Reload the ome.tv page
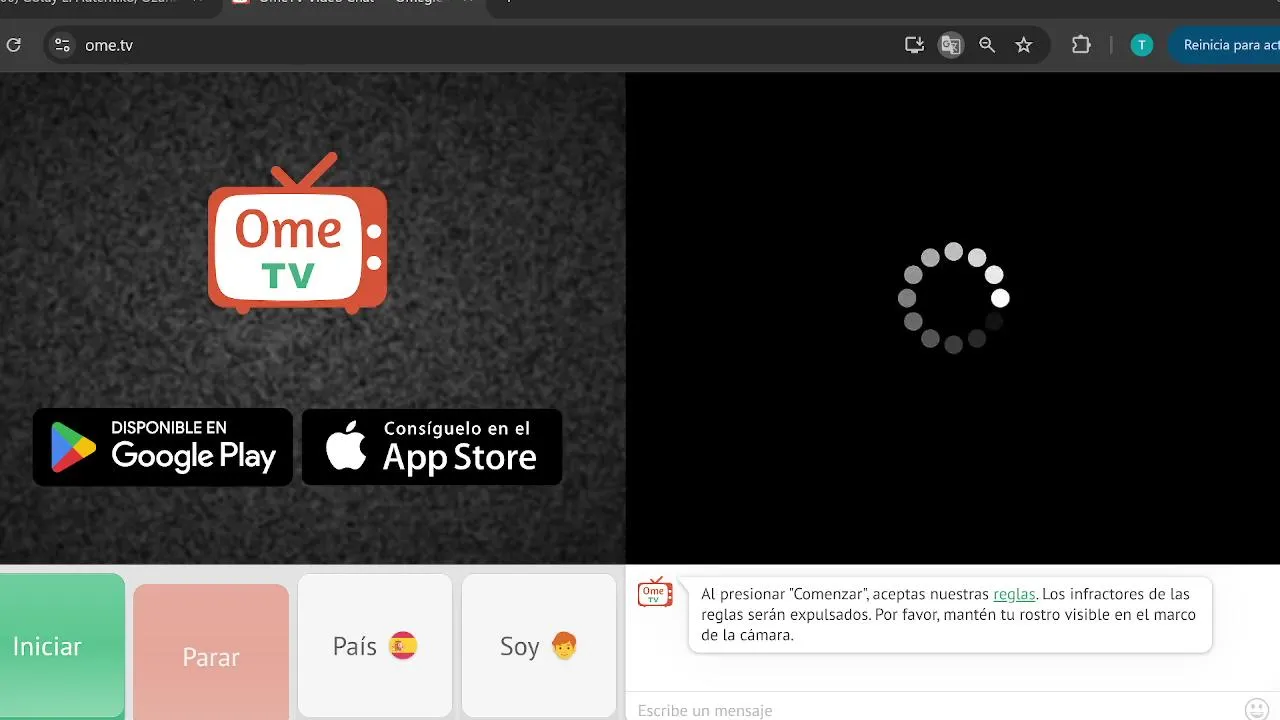Image resolution: width=1280 pixels, height=720 pixels. (13, 45)
